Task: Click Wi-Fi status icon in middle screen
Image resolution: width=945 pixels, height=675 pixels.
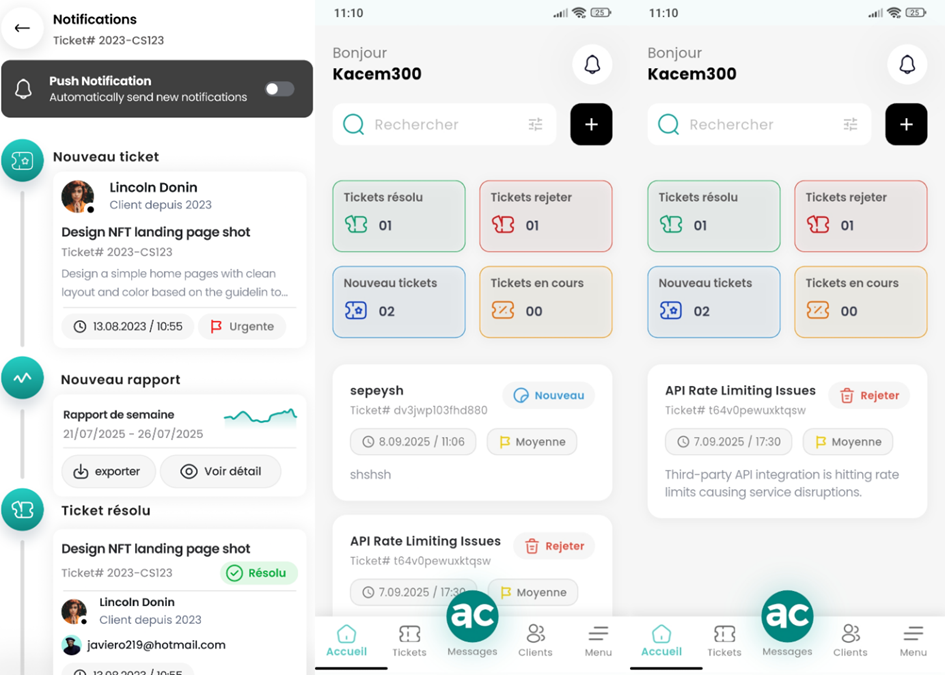Action: (x=579, y=13)
